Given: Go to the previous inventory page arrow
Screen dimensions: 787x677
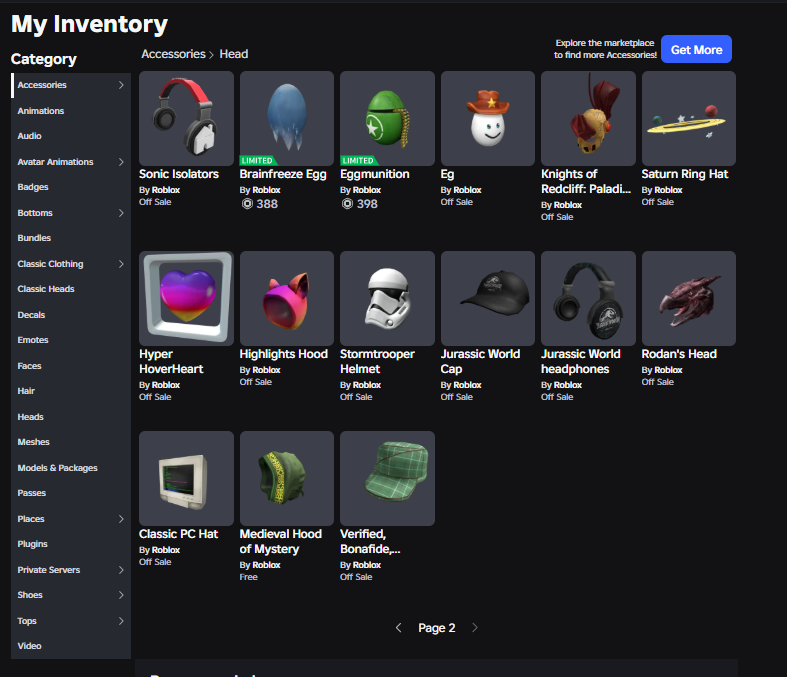Looking at the screenshot, I should [x=399, y=628].
